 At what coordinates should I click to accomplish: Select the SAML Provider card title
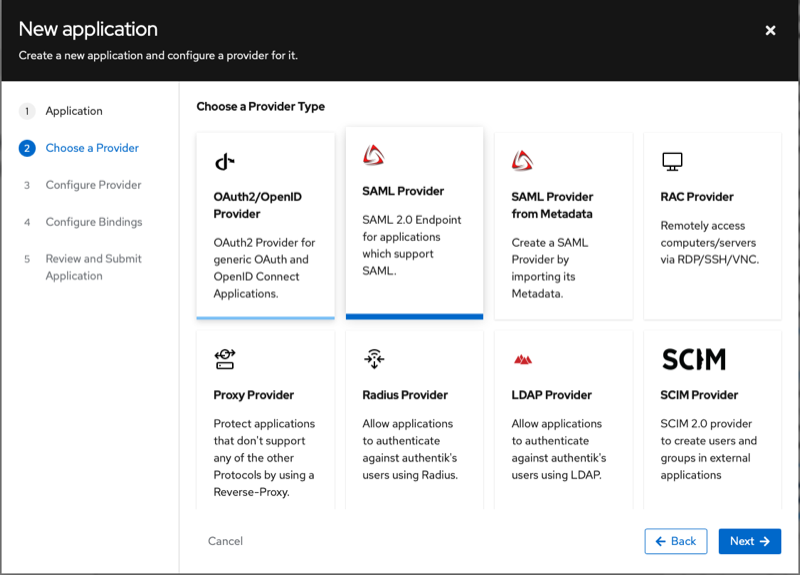[x=403, y=191]
